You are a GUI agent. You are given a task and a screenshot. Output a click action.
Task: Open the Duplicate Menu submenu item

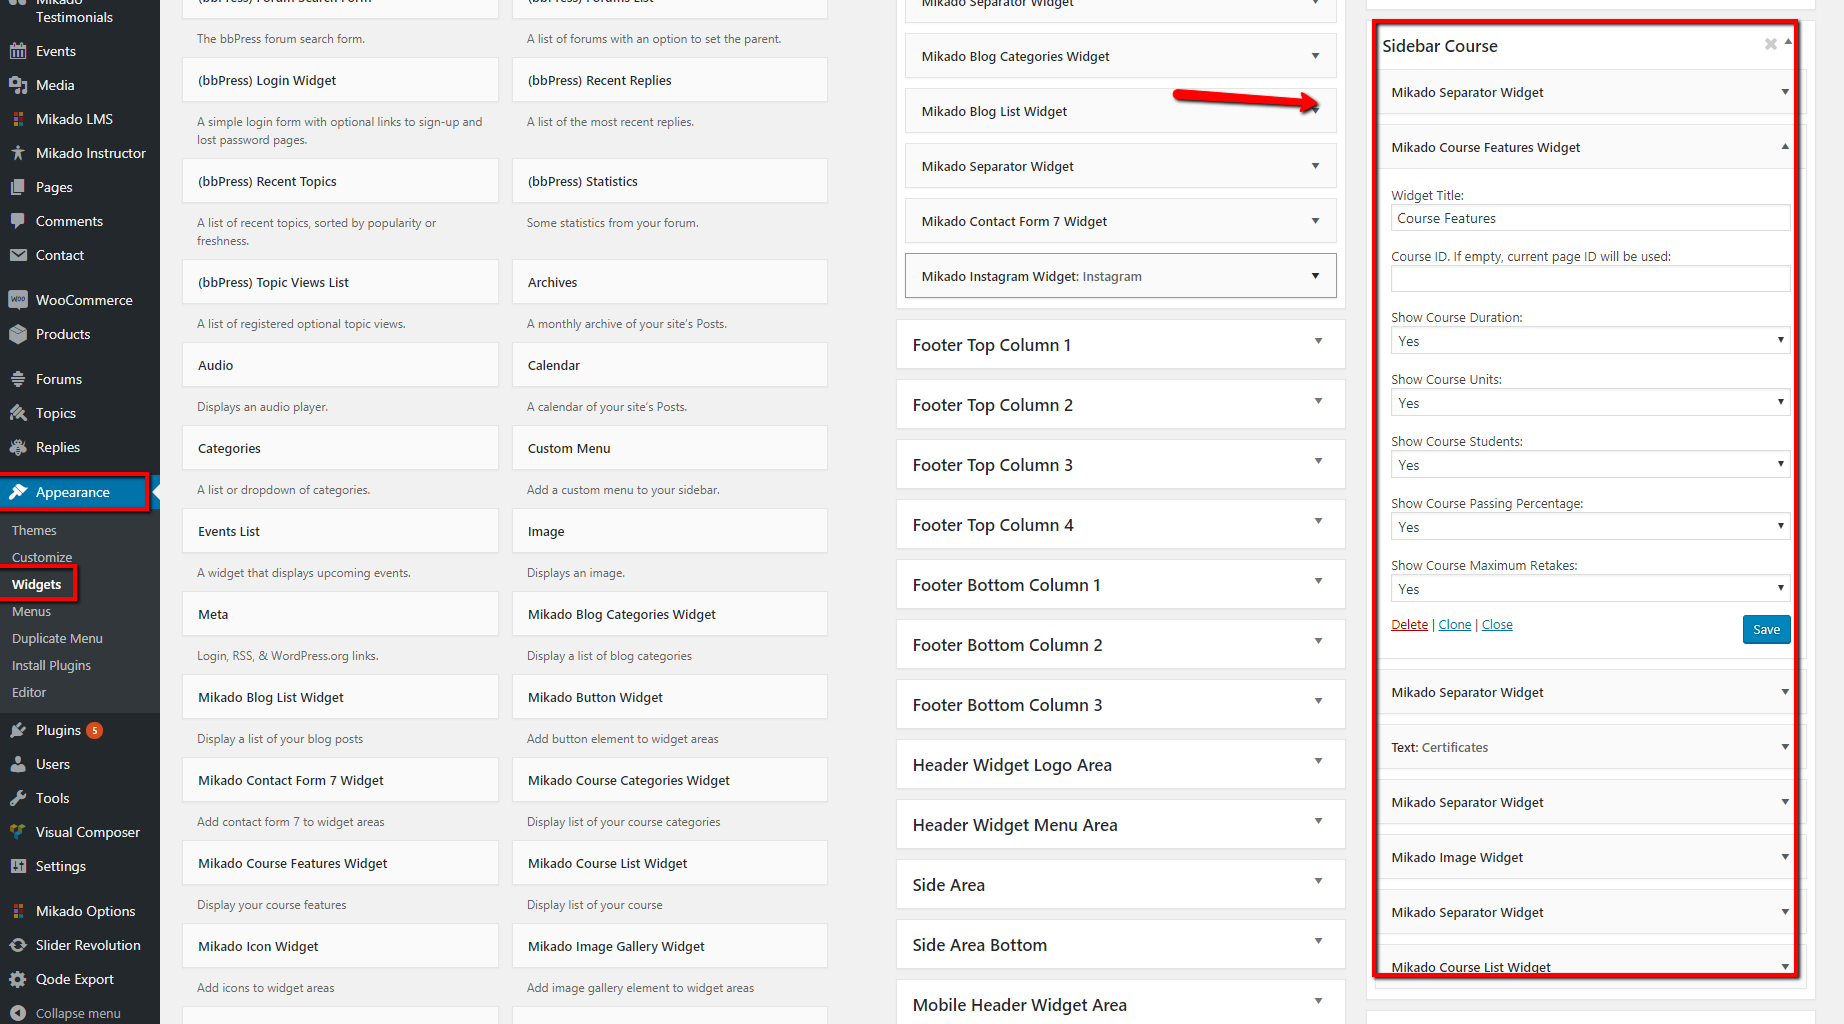57,639
